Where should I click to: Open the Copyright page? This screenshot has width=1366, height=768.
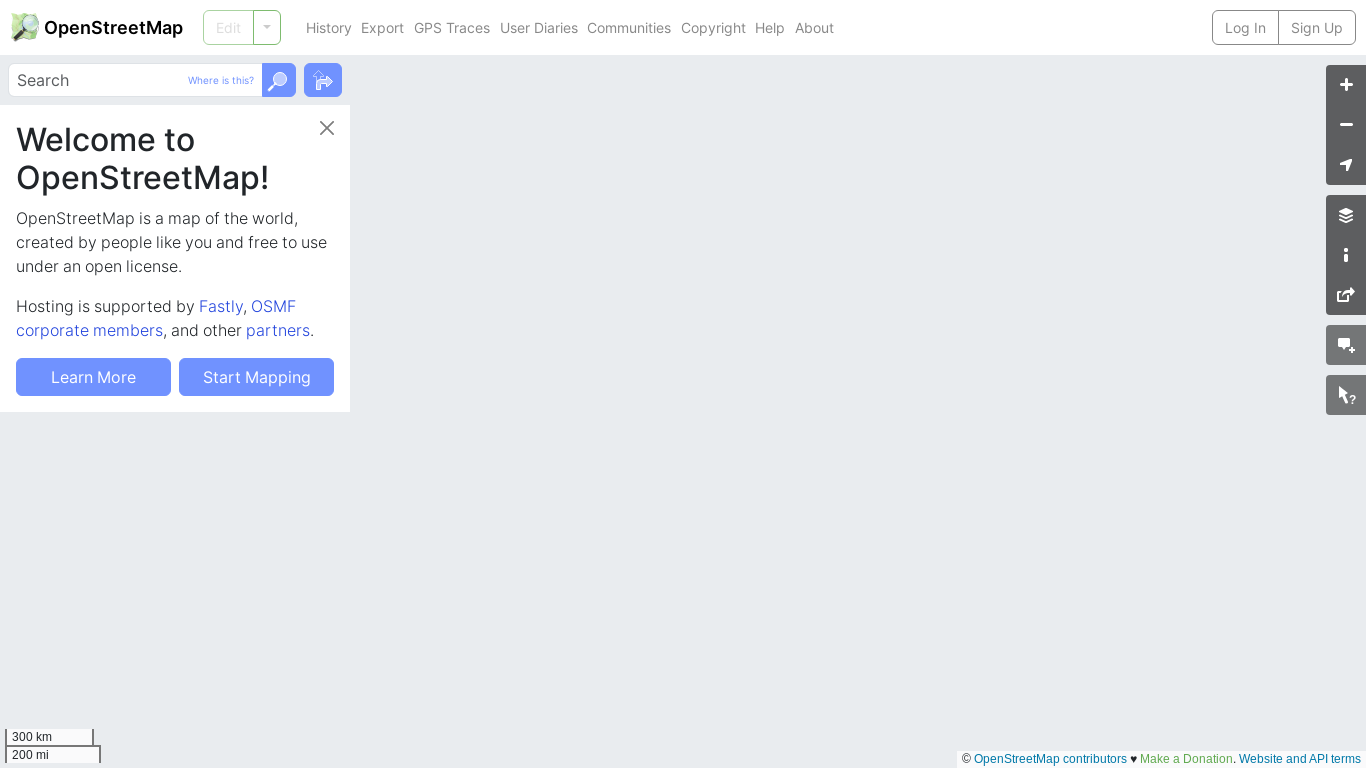coord(713,28)
